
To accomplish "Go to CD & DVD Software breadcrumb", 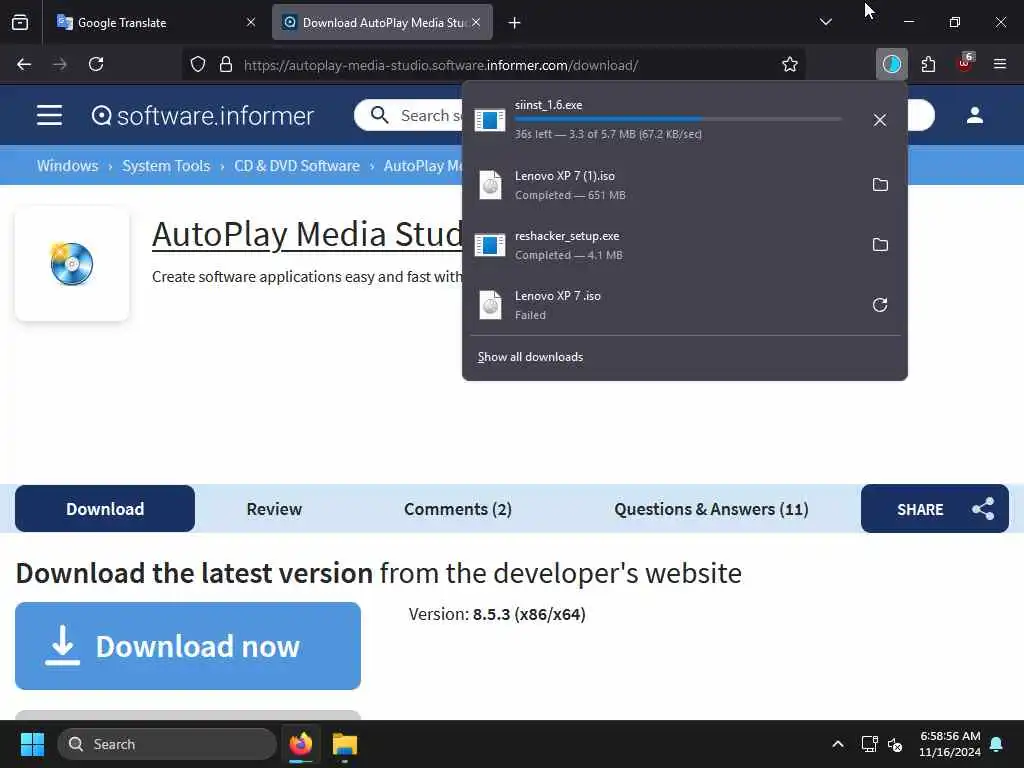I will pos(297,166).
